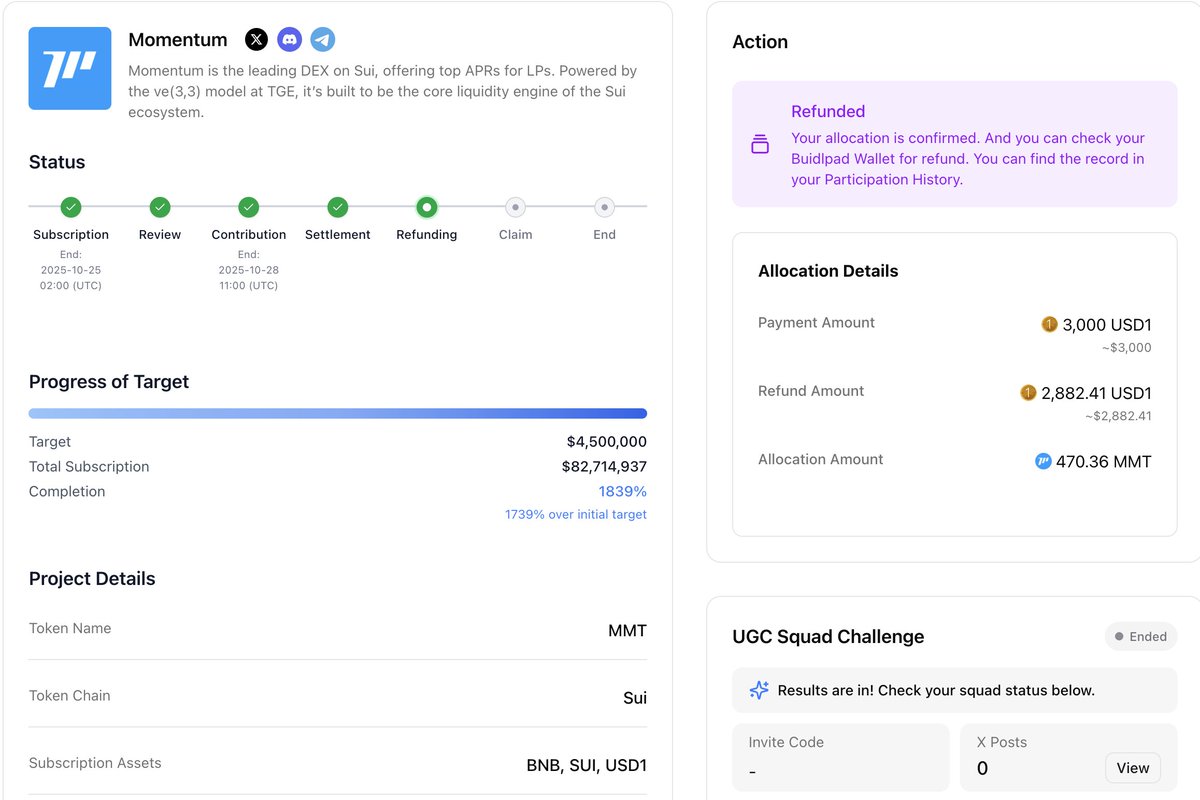Click the Momentum project title
Screen dimensions: 1200x800
point(178,40)
